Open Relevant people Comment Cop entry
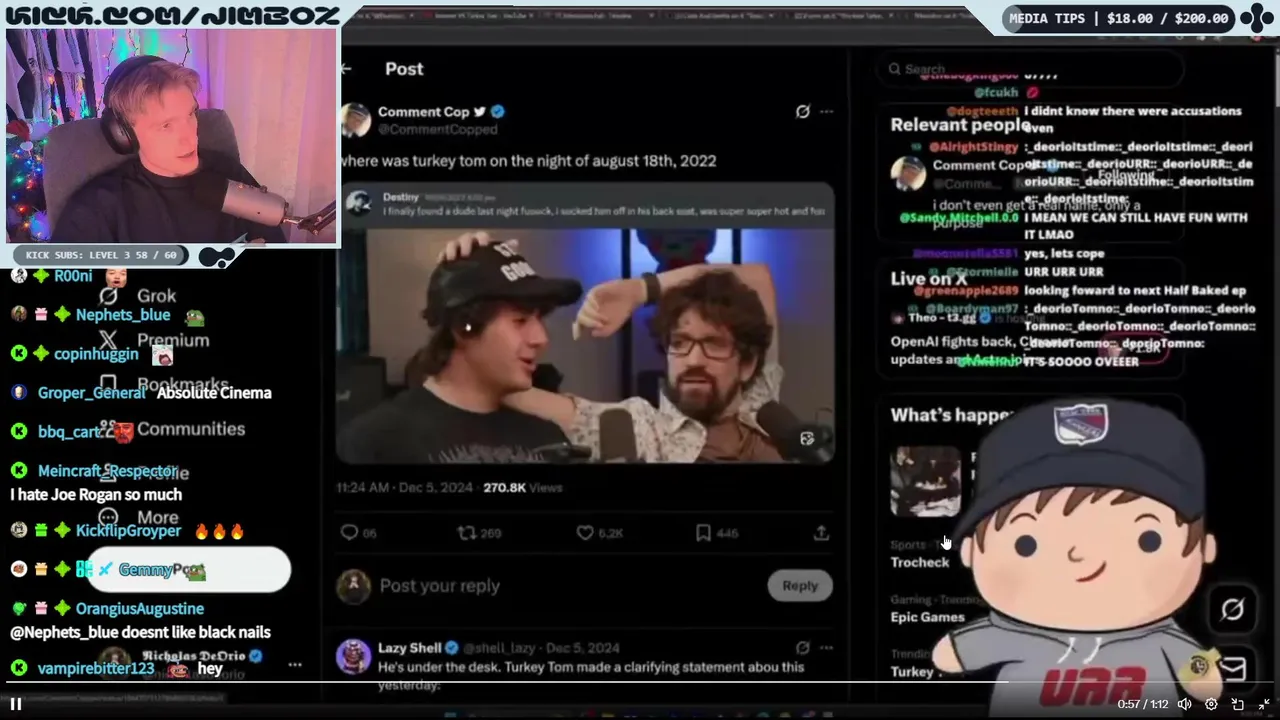 (x=1030, y=175)
